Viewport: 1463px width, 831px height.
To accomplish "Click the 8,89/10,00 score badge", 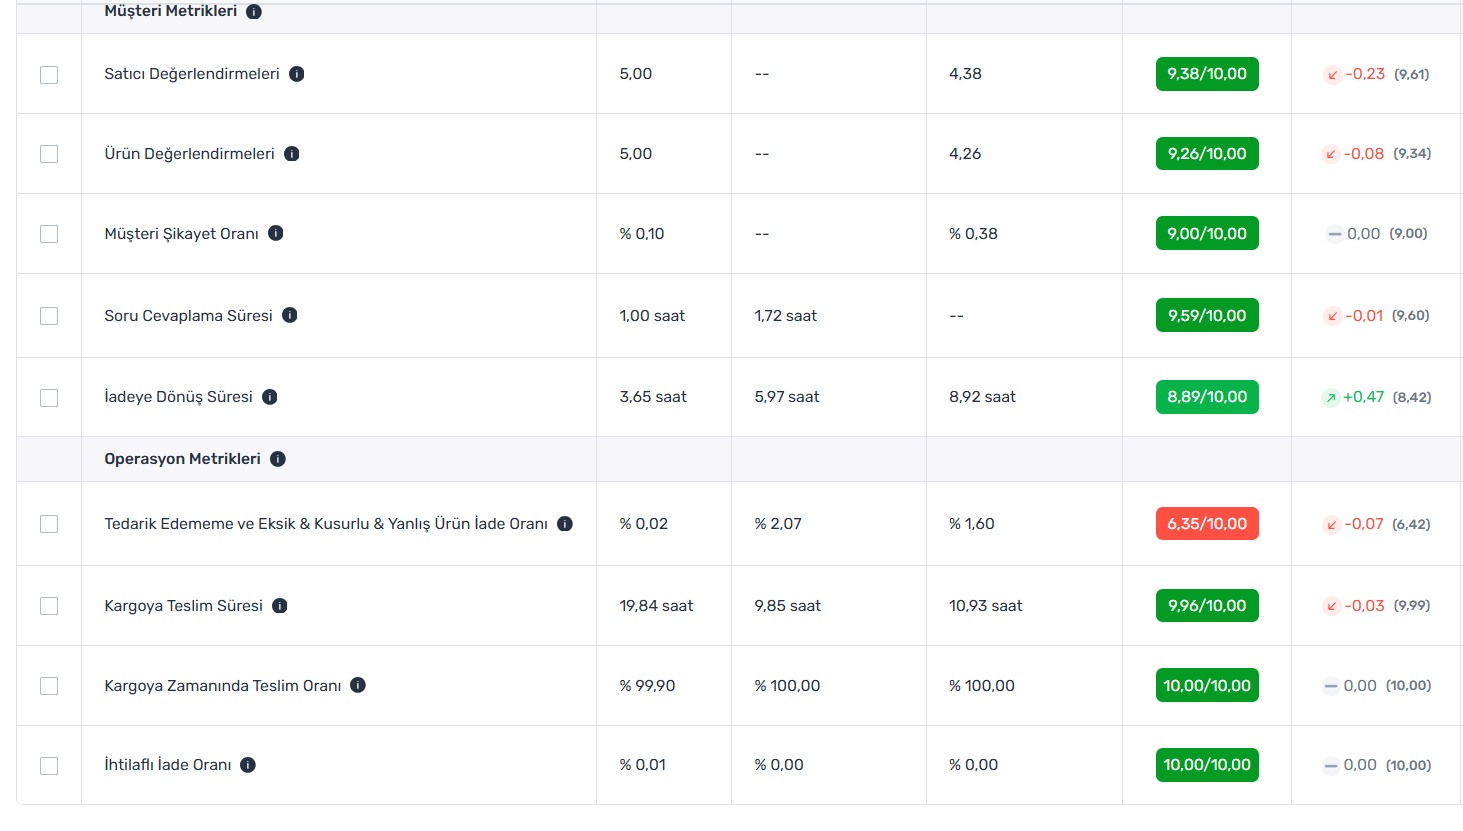I will pyautogui.click(x=1207, y=397).
